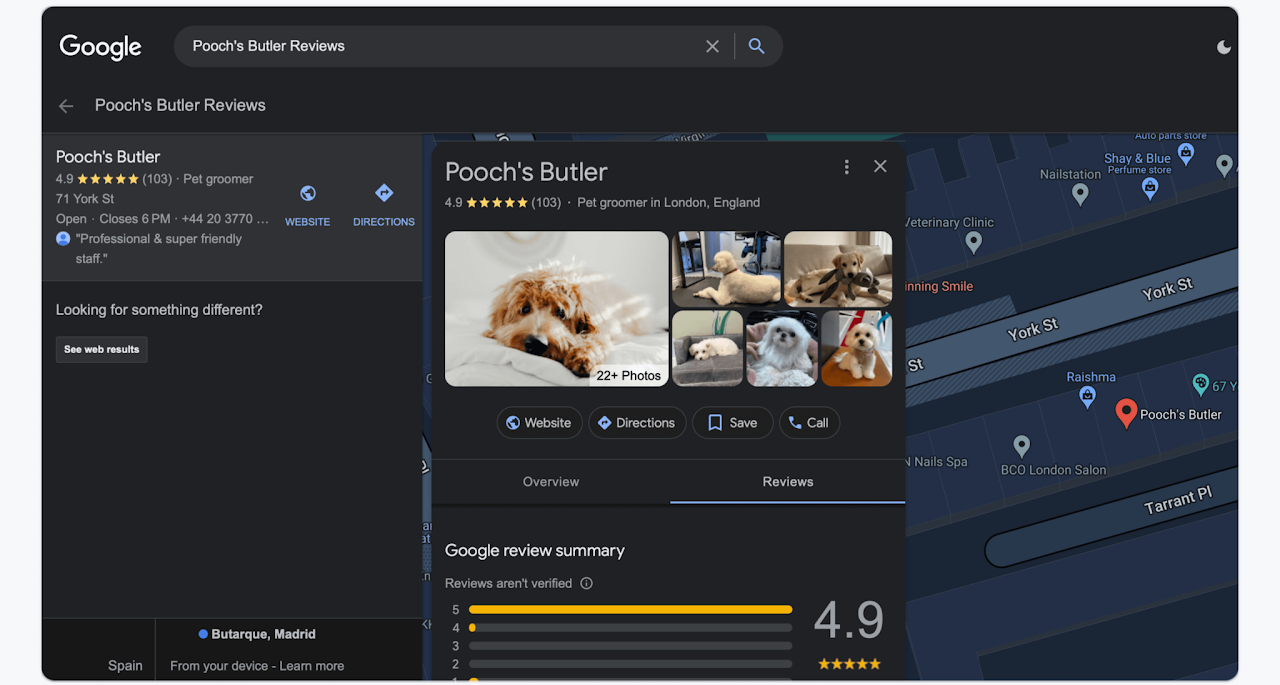Click the search input field
1280x685 pixels.
tap(440, 46)
